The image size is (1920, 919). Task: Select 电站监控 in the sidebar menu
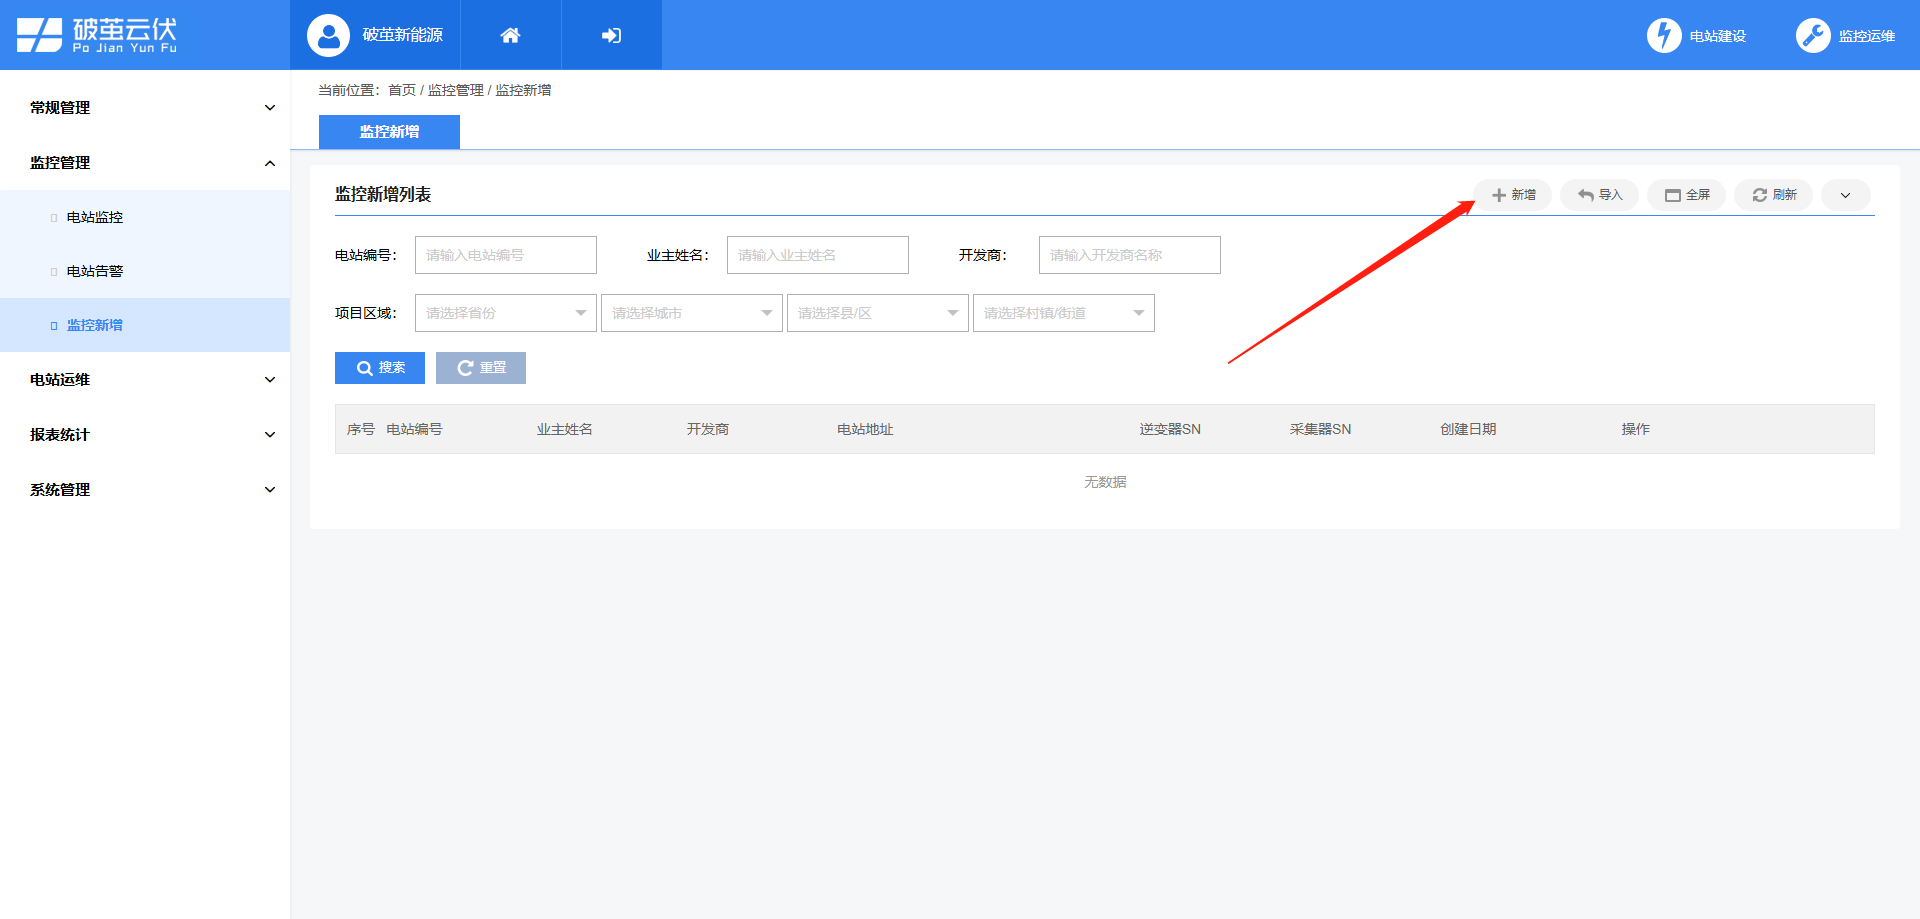coord(95,217)
